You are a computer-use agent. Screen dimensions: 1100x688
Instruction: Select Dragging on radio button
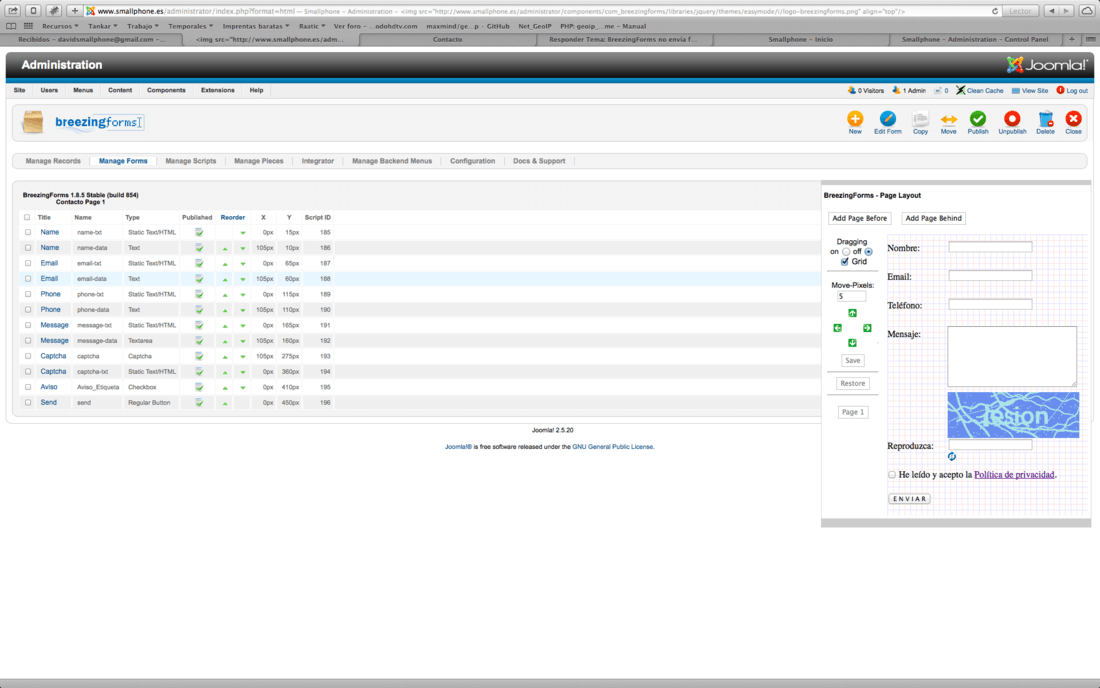pyautogui.click(x=846, y=252)
